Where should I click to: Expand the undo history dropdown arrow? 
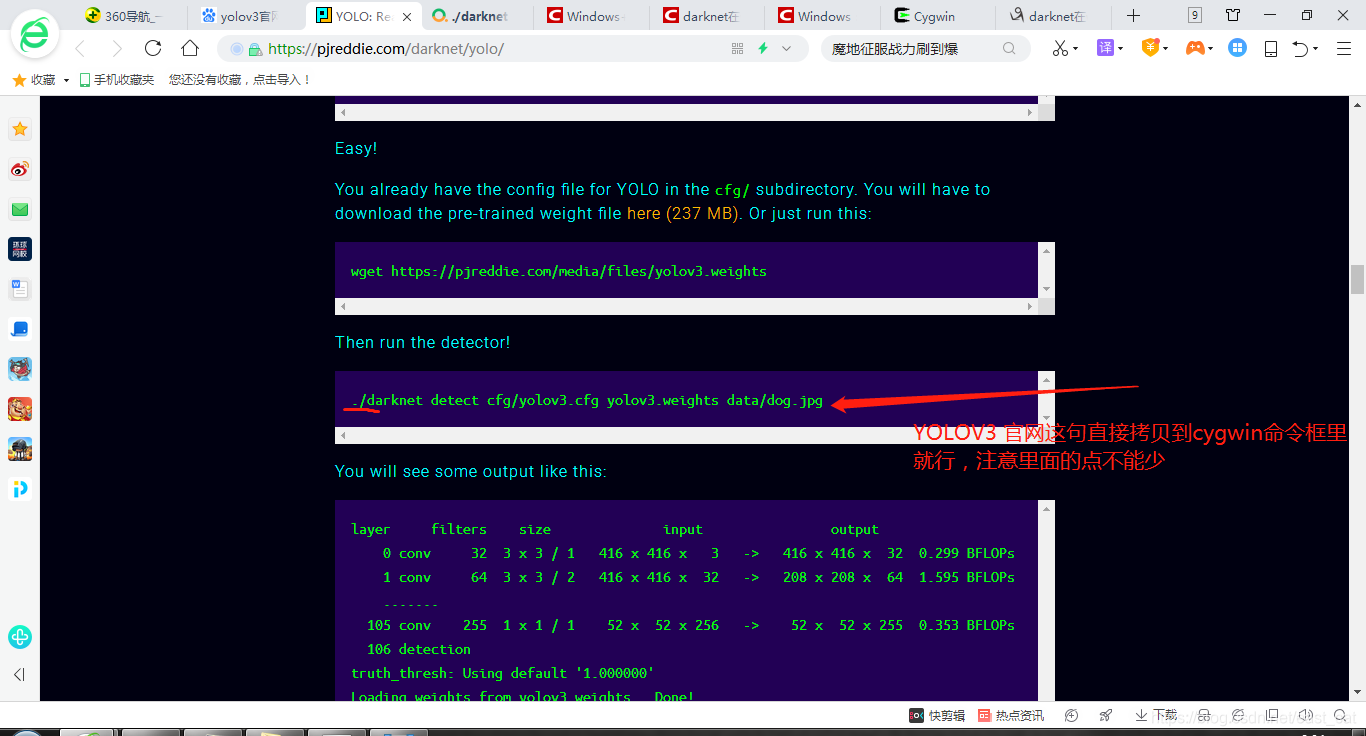tap(1315, 49)
